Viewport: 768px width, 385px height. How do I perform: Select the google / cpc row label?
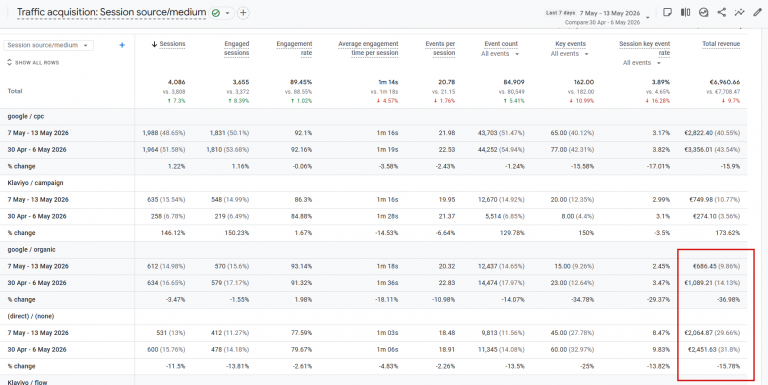(26, 117)
